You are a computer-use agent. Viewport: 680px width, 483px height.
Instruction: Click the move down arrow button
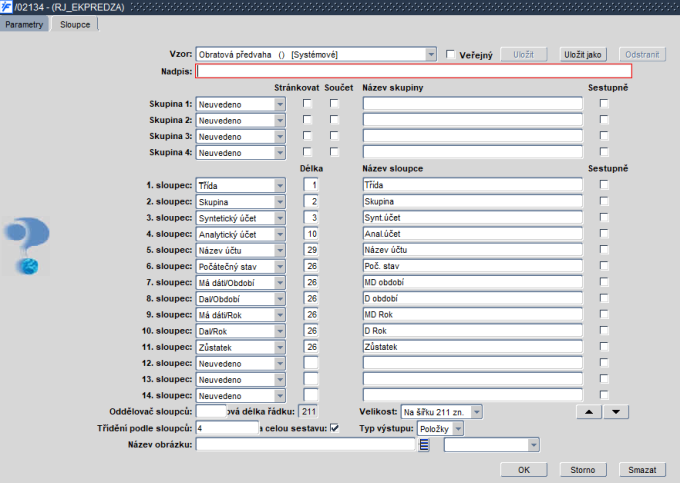click(615, 411)
